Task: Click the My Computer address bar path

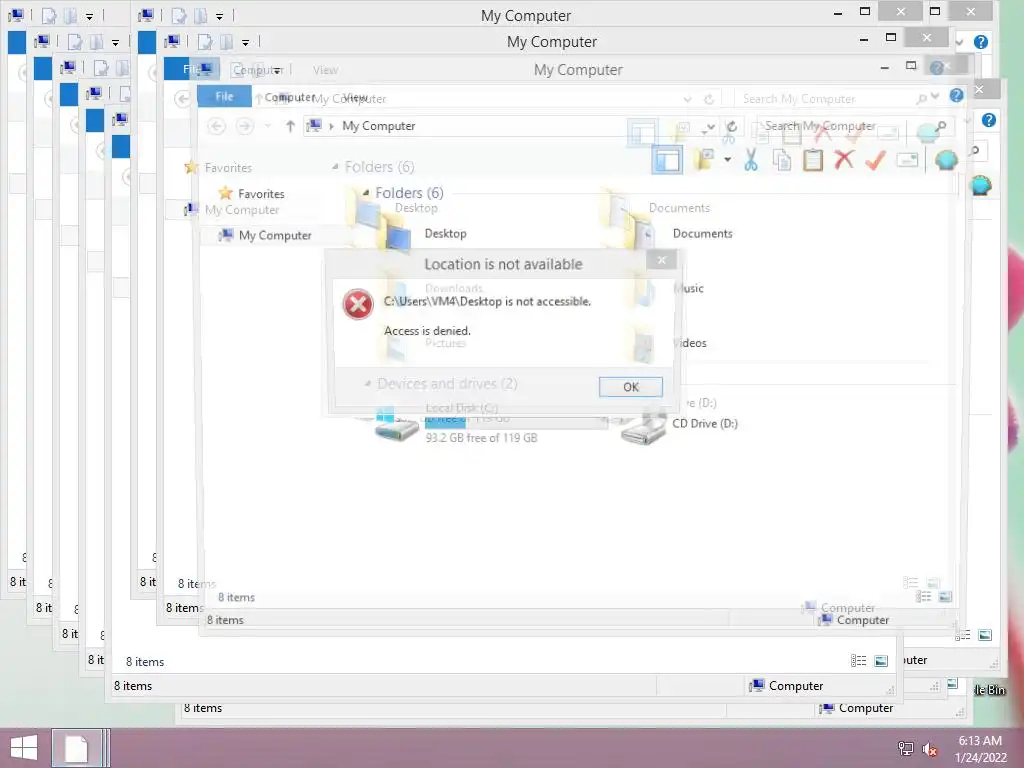Action: pyautogui.click(x=379, y=126)
